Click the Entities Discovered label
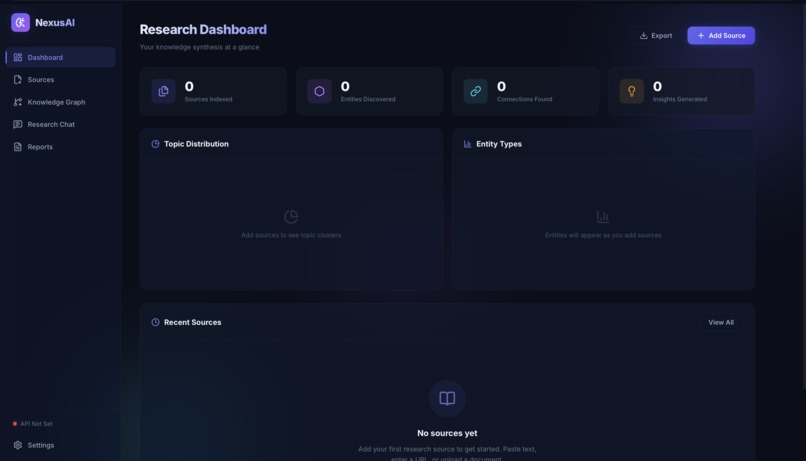The width and height of the screenshot is (806, 461). [368, 99]
